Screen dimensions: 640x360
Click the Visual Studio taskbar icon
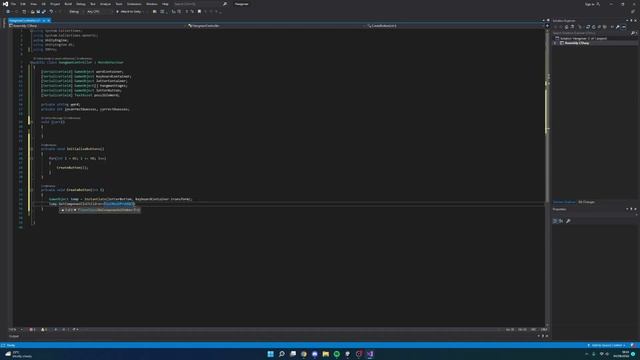click(x=370, y=354)
